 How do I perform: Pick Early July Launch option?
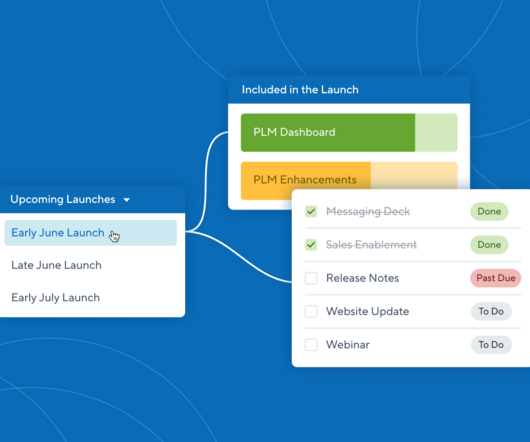(55, 298)
